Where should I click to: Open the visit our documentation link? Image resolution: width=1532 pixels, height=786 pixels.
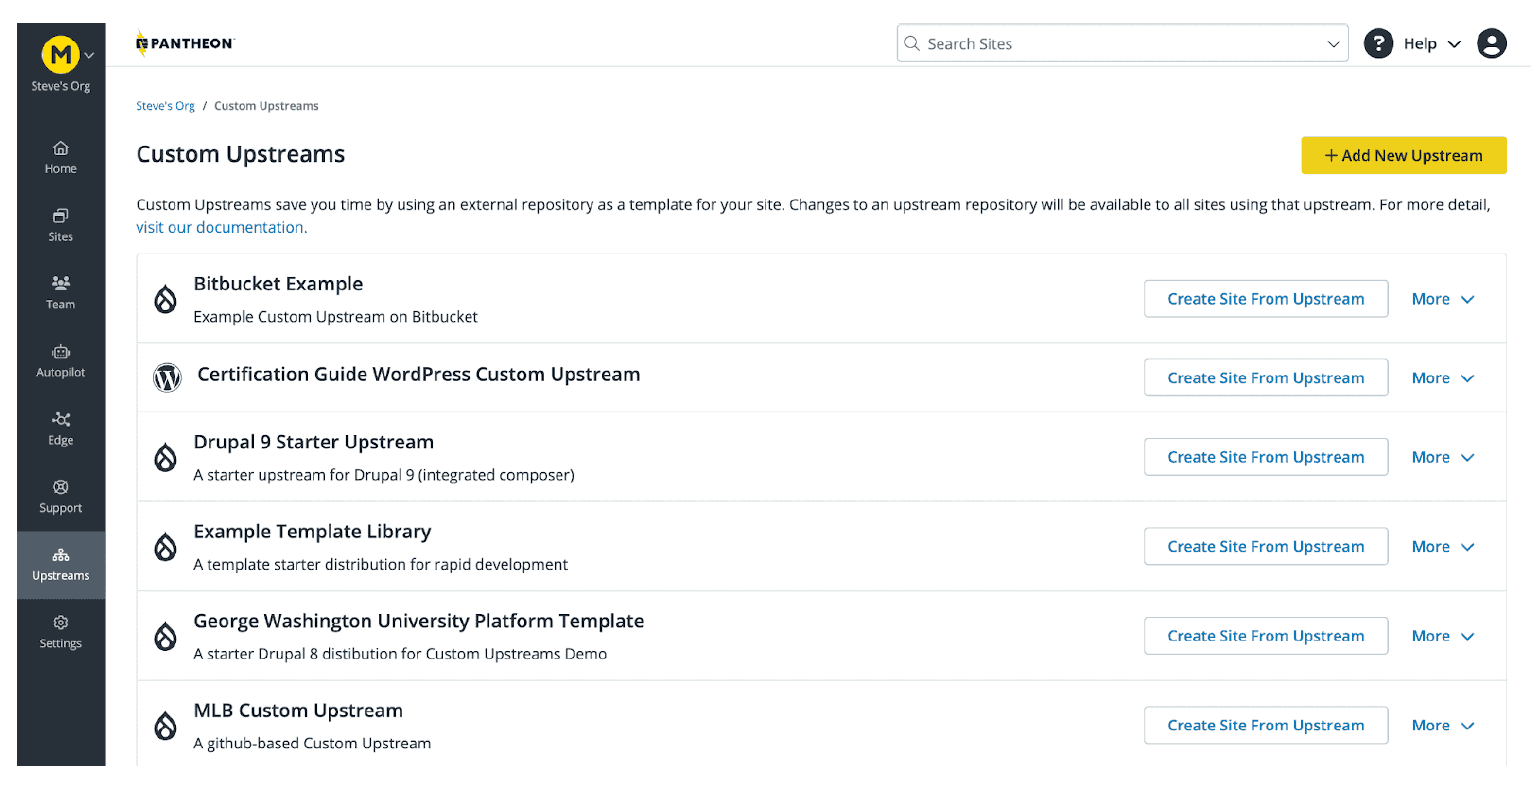coord(219,227)
